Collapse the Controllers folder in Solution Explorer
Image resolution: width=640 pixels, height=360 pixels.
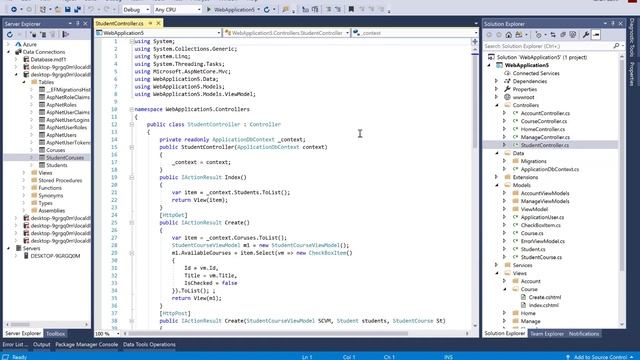click(497, 105)
